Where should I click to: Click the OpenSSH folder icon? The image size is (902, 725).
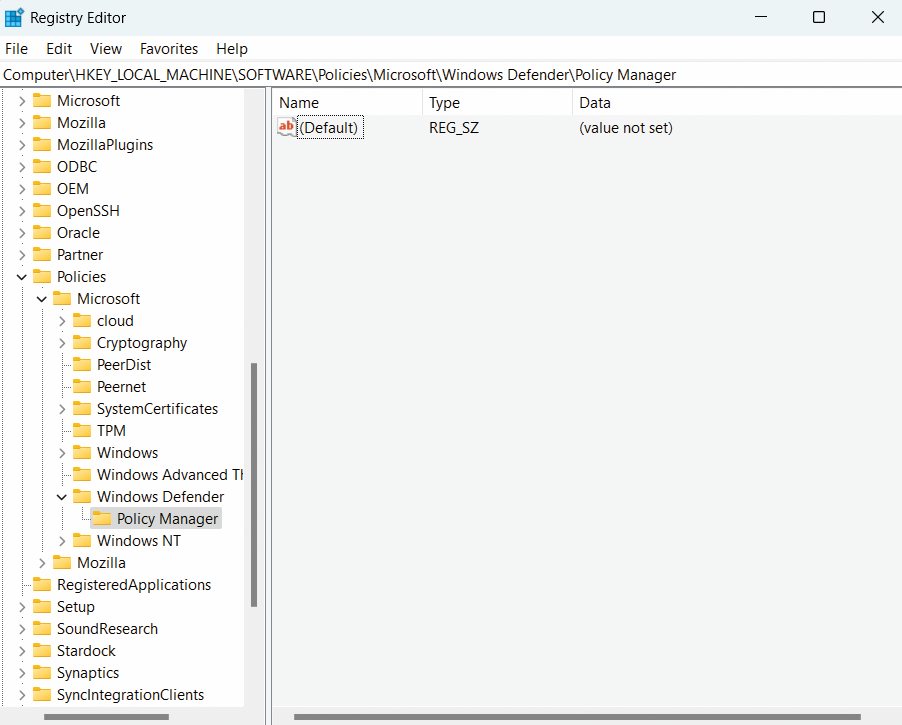(x=42, y=211)
